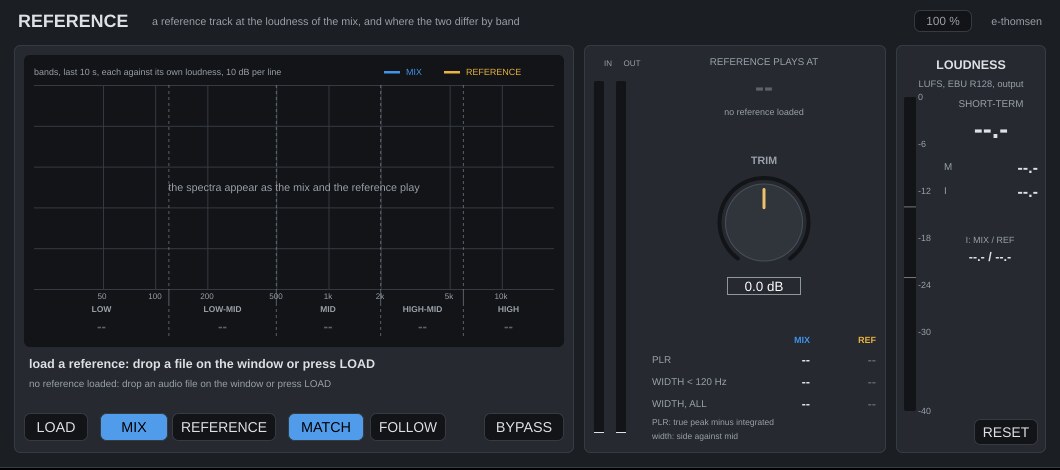
Task: Click the HIGH band label
Action: [508, 309]
